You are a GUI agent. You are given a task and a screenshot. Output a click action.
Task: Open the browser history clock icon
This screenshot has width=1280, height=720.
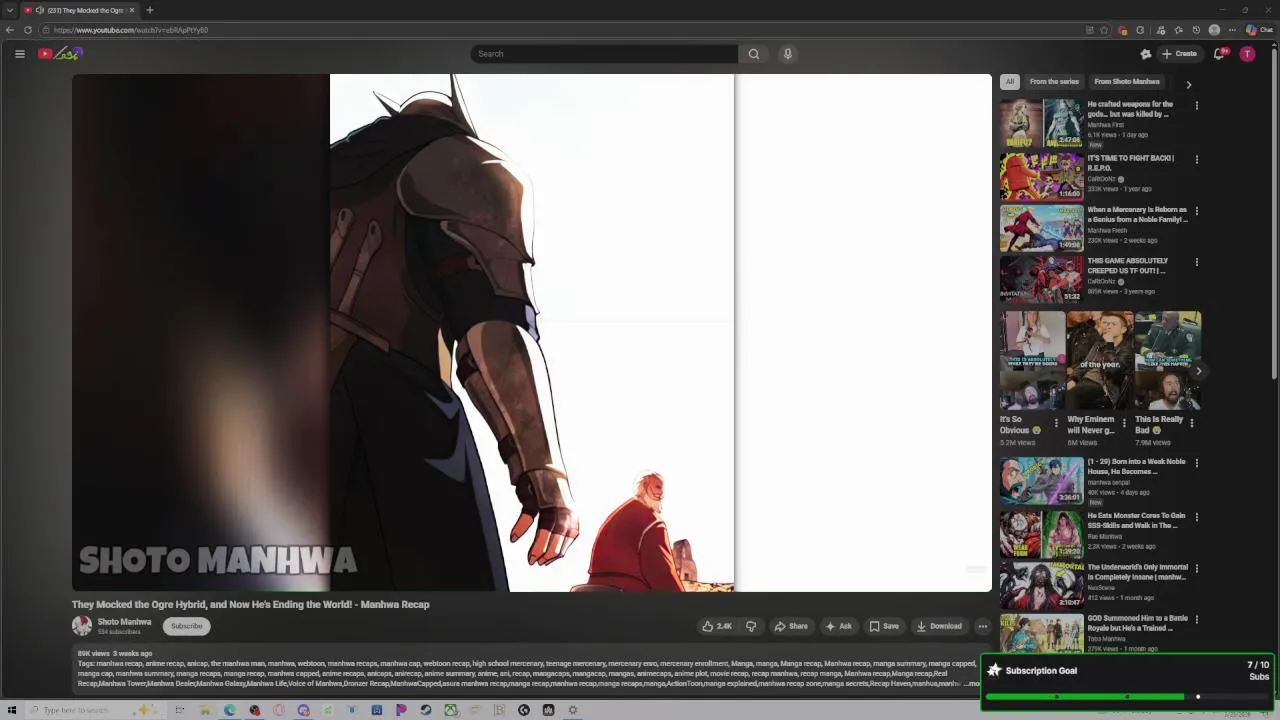(1196, 30)
